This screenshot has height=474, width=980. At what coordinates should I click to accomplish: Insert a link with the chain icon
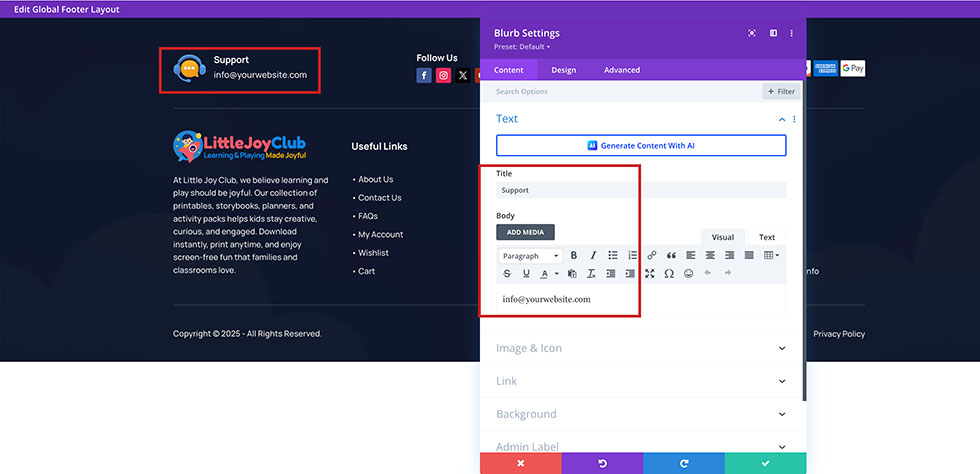tap(652, 256)
